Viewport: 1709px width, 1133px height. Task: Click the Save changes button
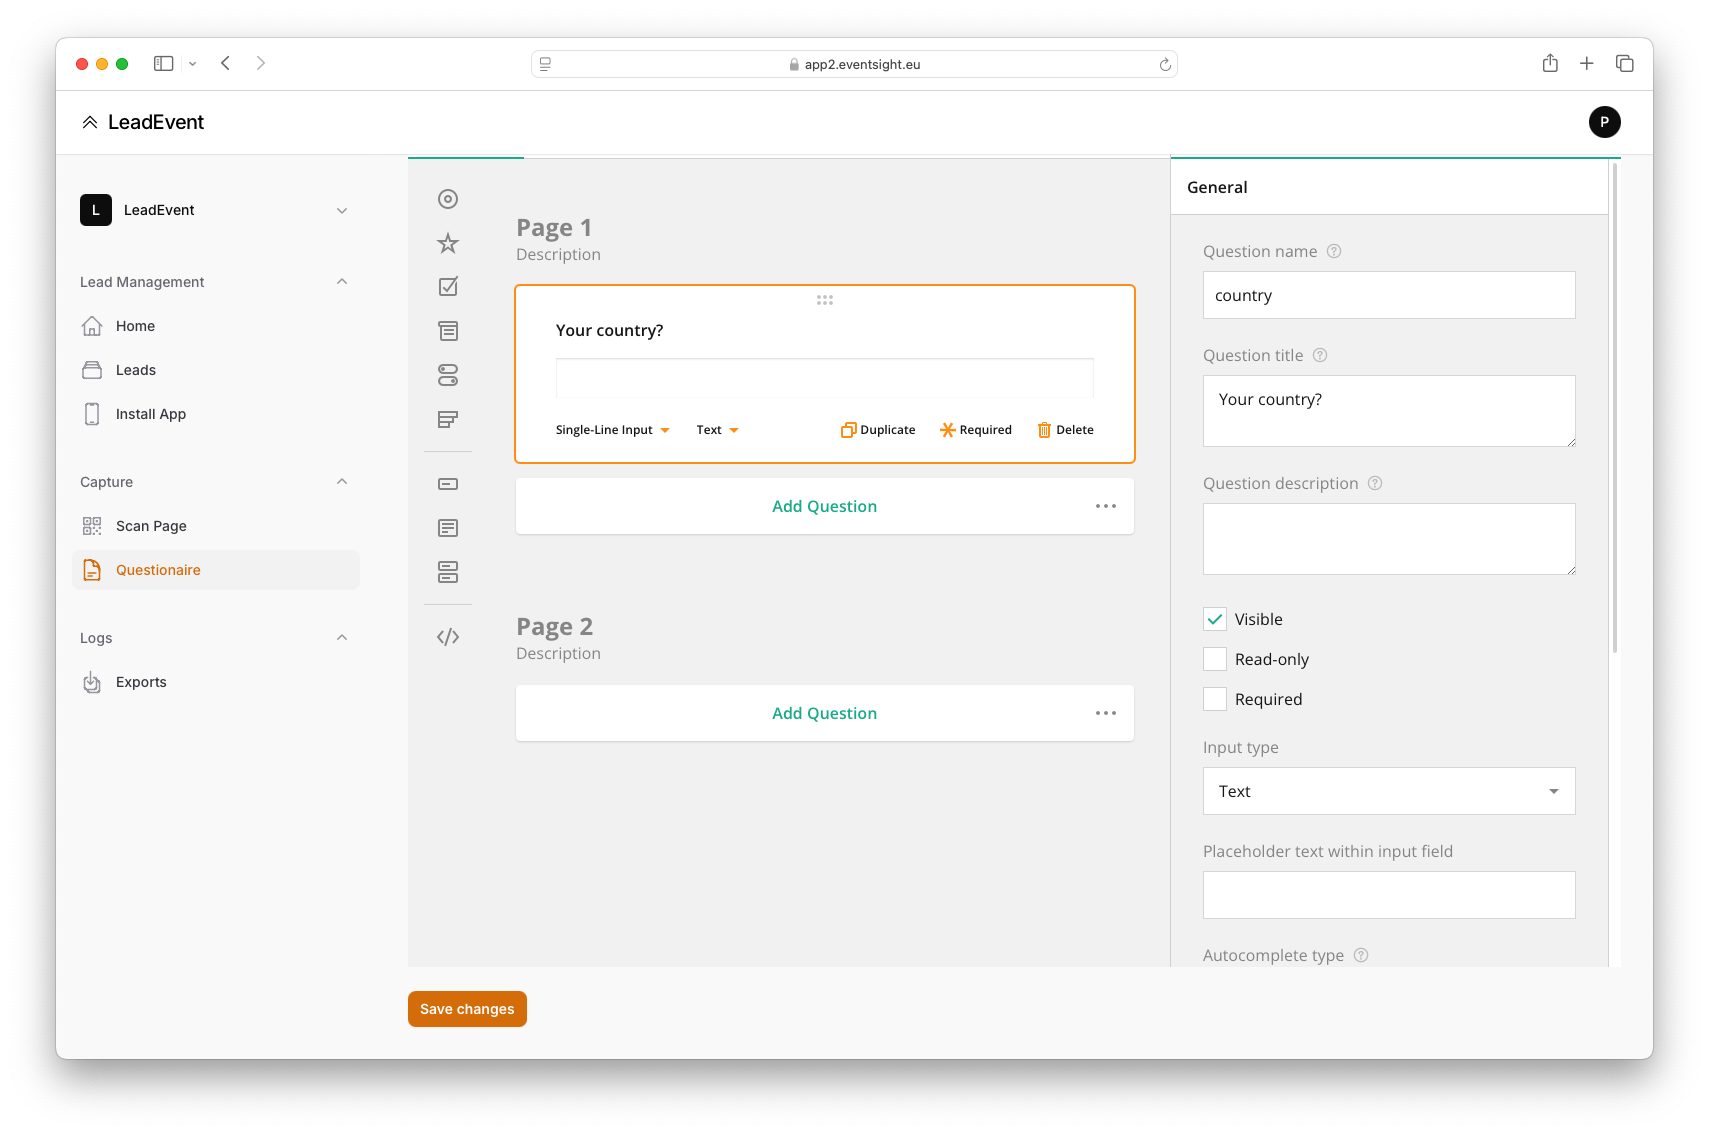[x=467, y=1009]
